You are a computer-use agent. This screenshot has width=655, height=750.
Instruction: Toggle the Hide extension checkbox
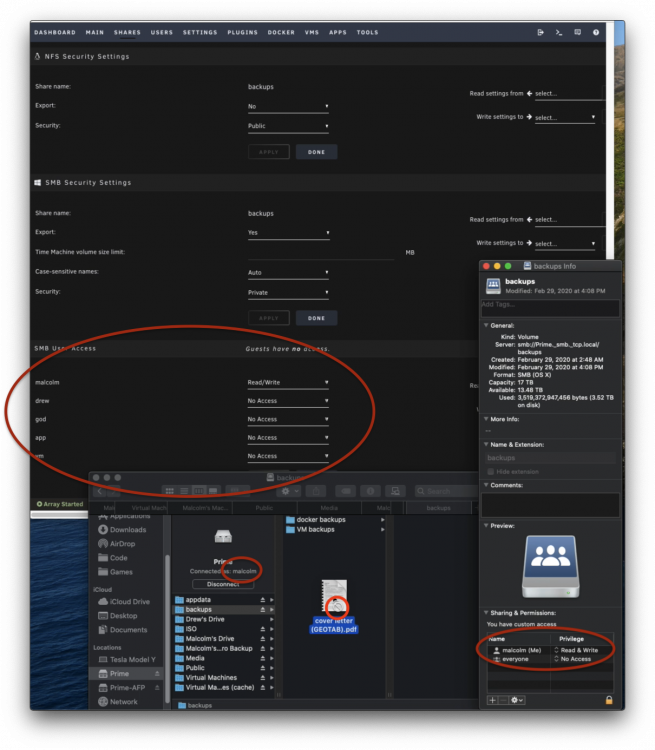click(490, 472)
